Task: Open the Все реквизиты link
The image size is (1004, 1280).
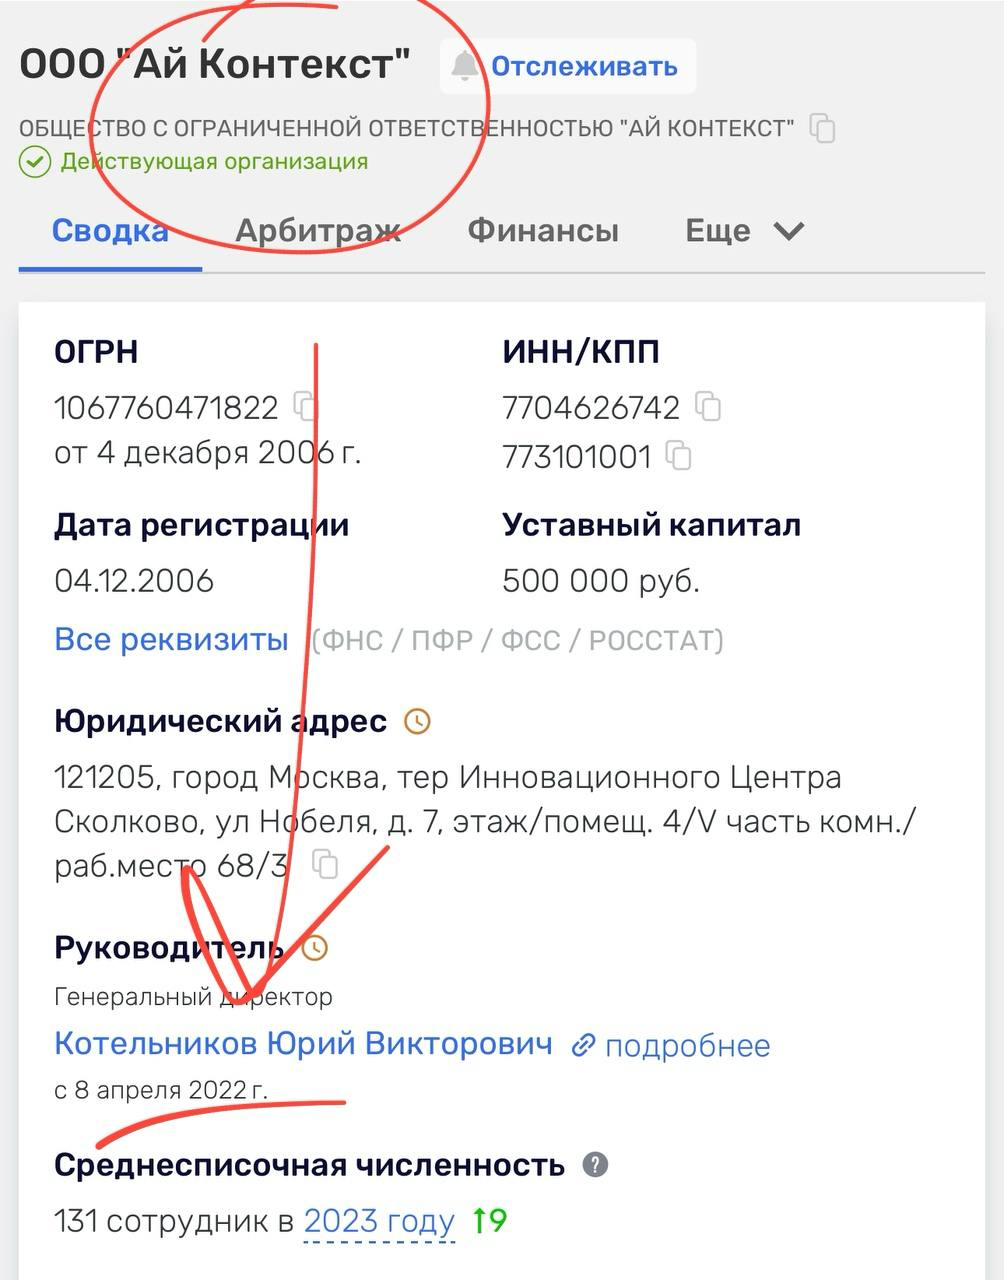Action: click(x=171, y=639)
